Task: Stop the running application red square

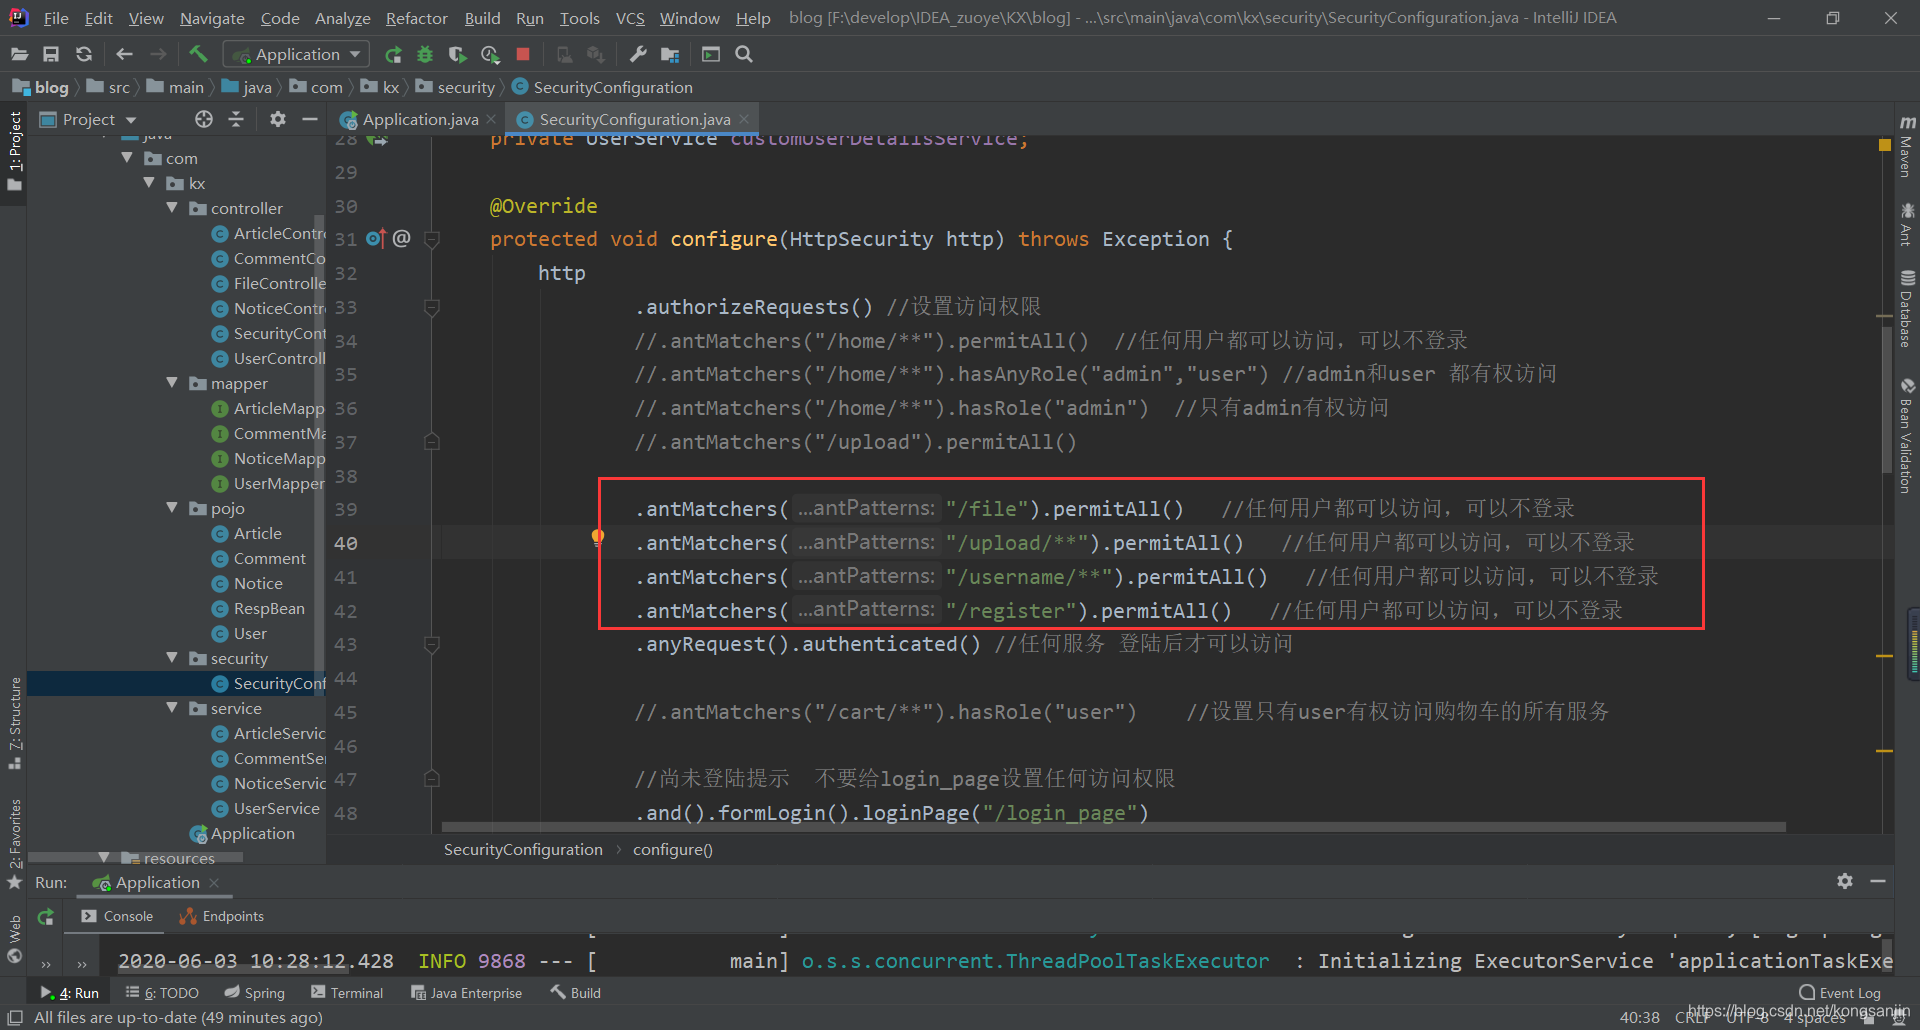Action: [522, 54]
